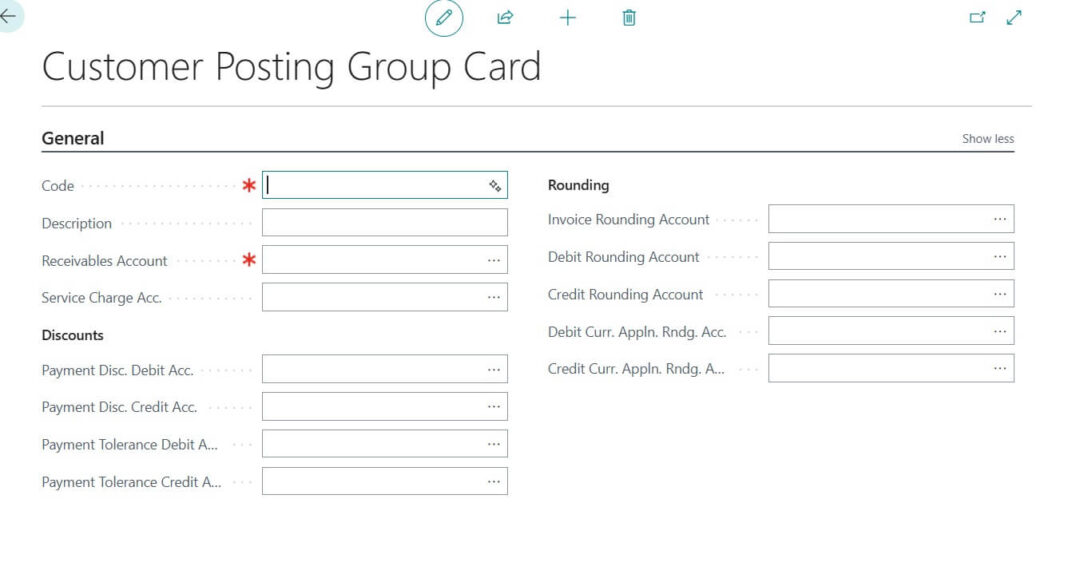Image resolution: width=1068 pixels, height=582 pixels.
Task: Click the Payment Tolerance Debit field
Action: [x=385, y=444]
